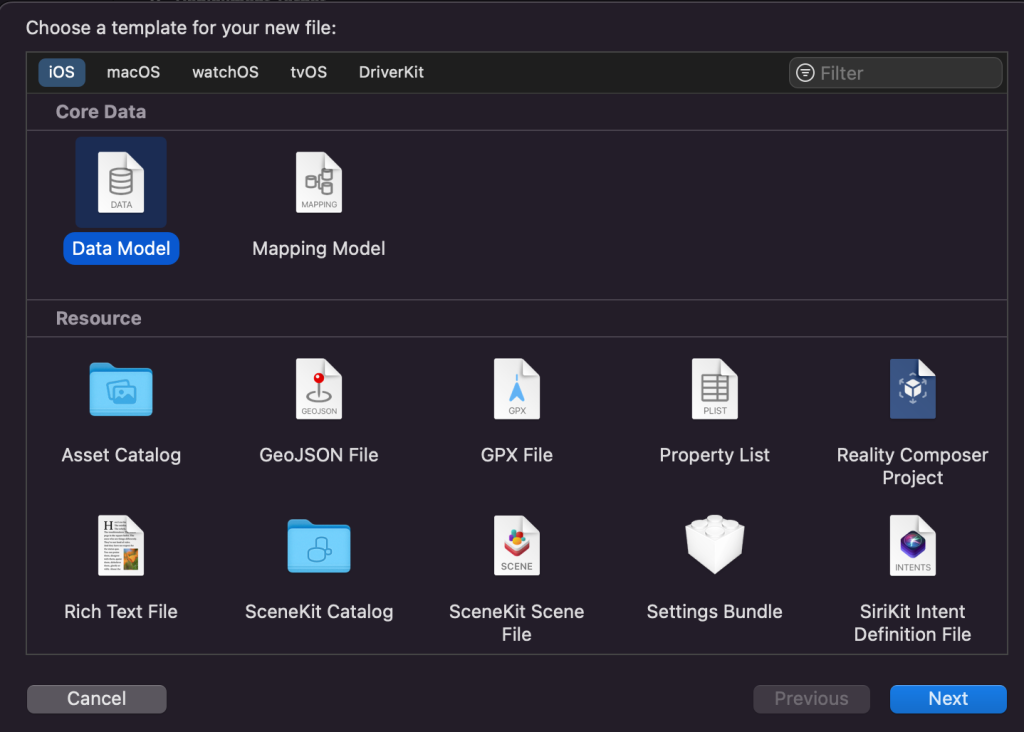Switch to the tvOS tab
The height and width of the screenshot is (732, 1024).
click(308, 72)
